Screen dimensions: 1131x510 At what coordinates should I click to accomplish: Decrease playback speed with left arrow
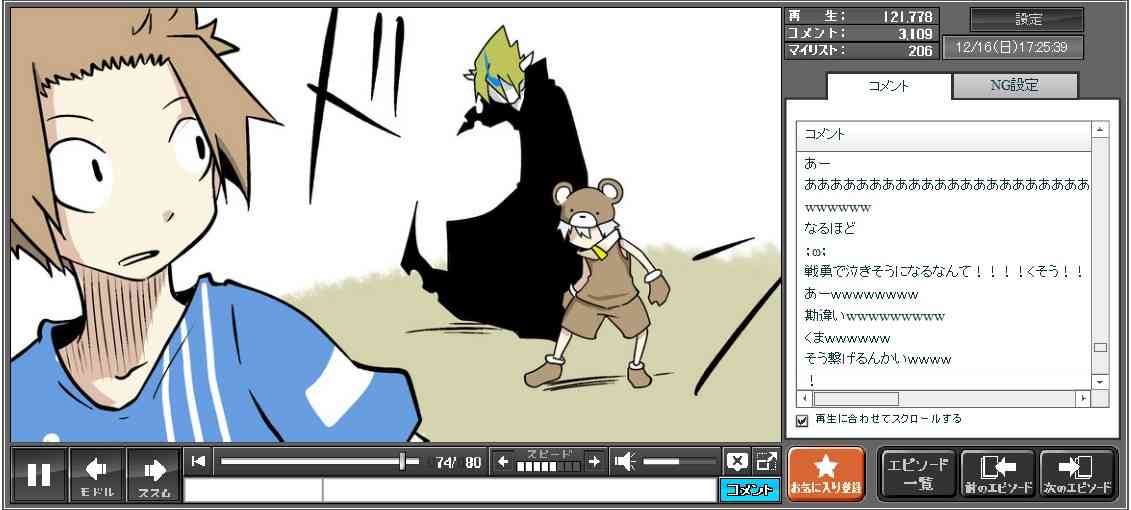tap(503, 462)
